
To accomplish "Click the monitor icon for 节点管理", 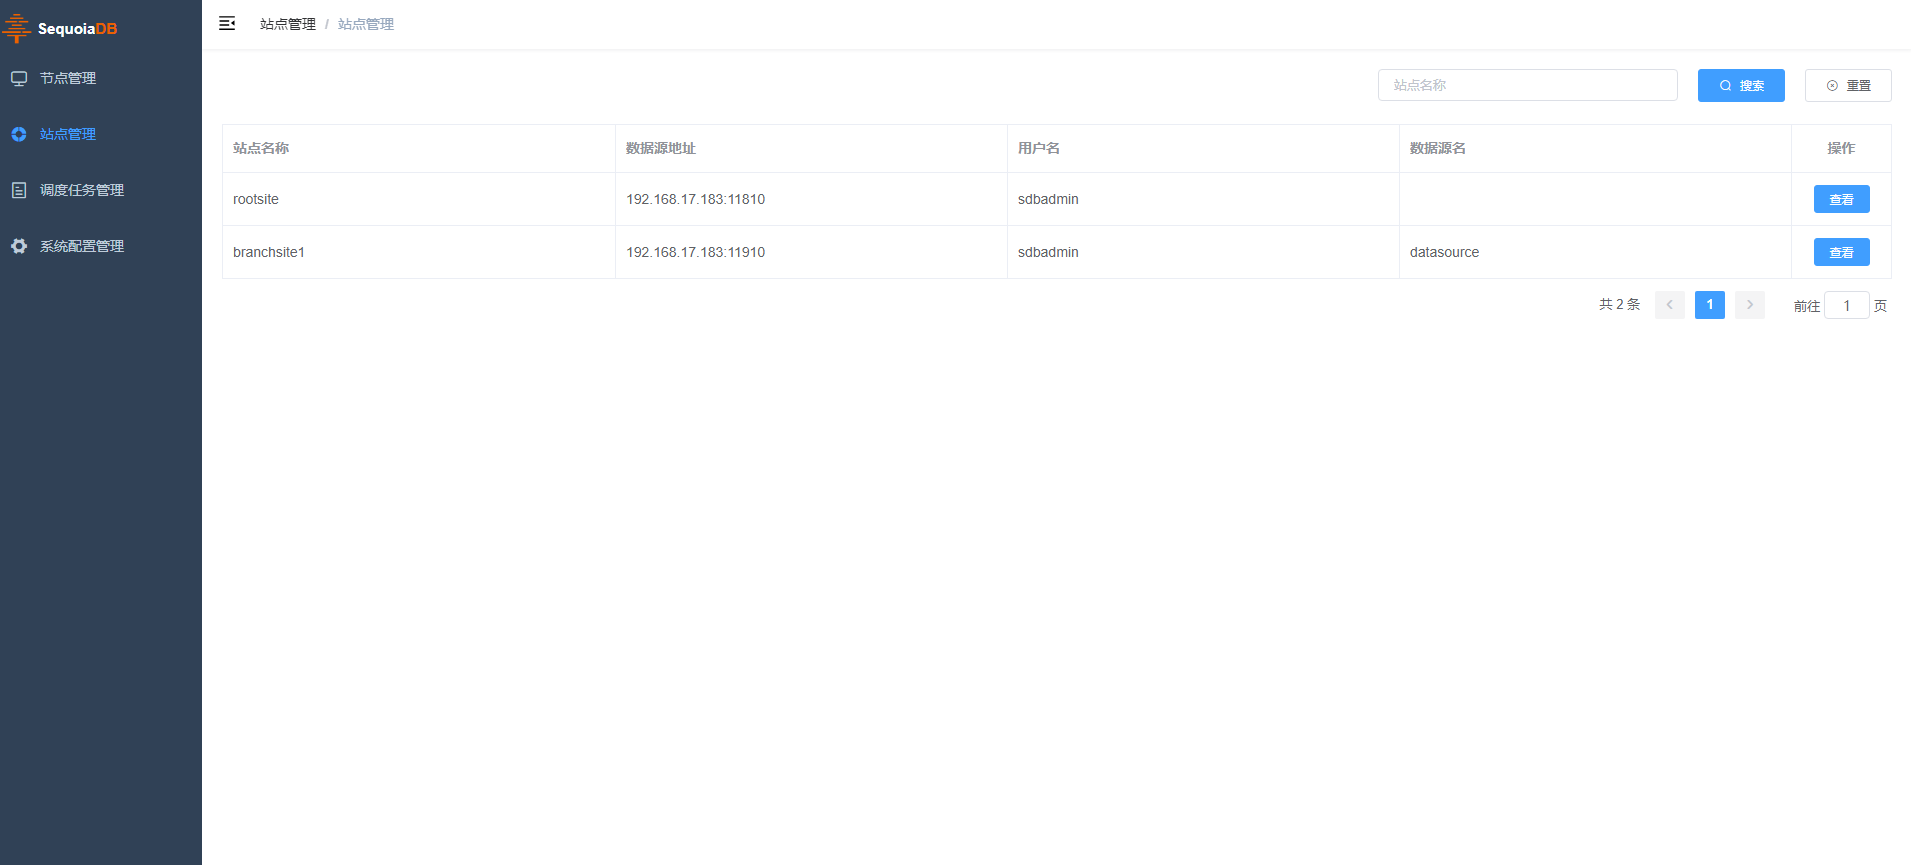I will tap(19, 78).
